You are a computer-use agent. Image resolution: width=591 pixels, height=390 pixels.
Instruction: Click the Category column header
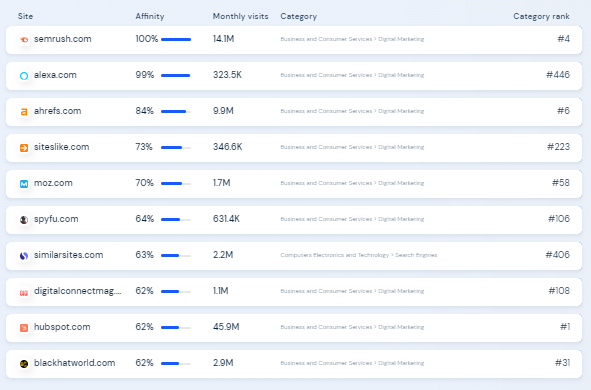tap(299, 16)
